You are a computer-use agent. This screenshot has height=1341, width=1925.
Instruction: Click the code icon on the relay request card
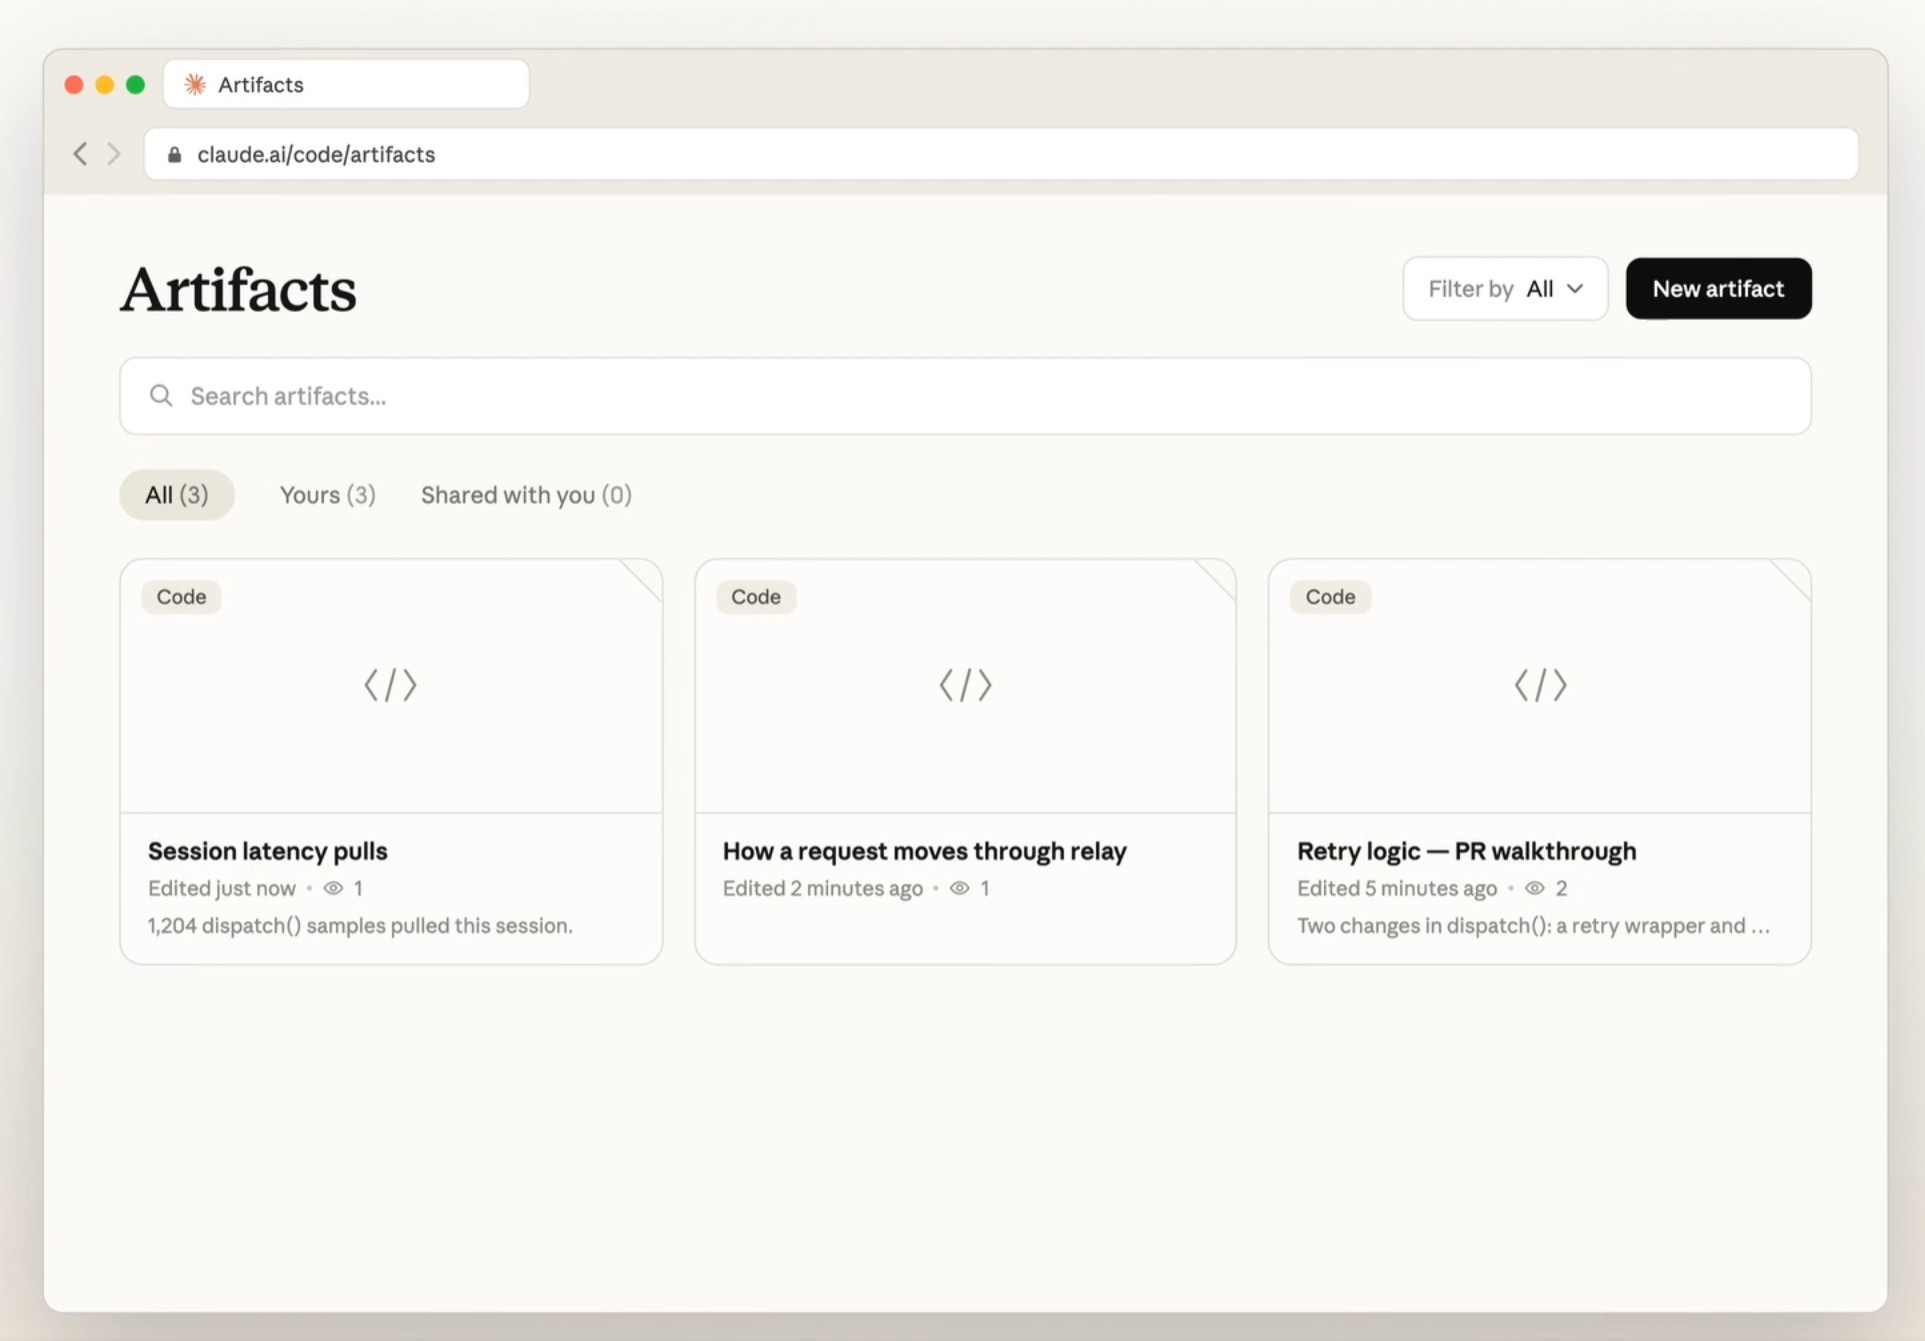point(965,685)
